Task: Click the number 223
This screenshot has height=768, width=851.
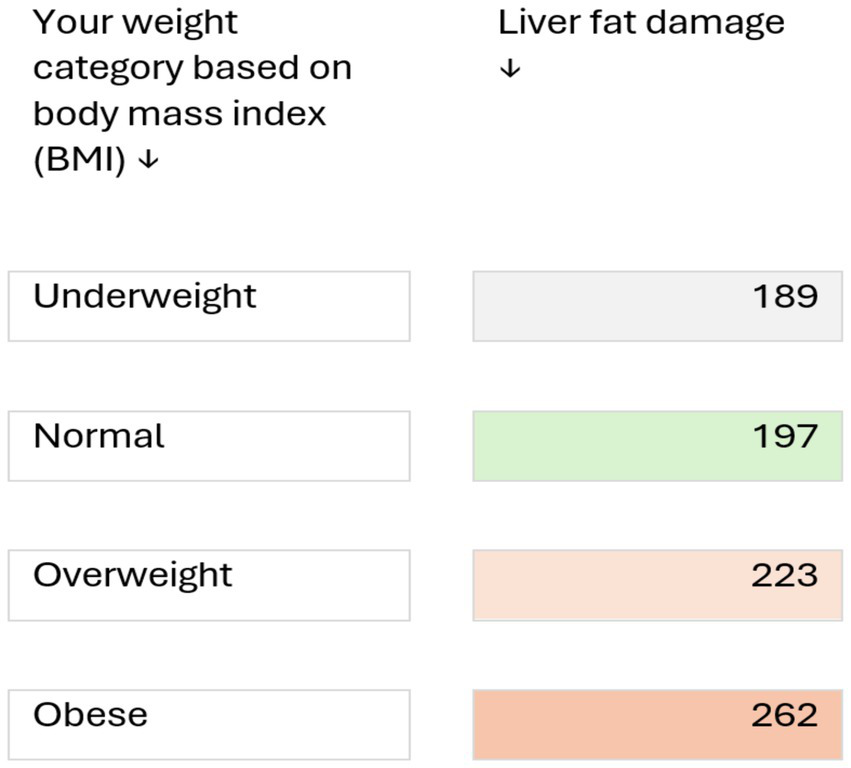Action: point(785,576)
